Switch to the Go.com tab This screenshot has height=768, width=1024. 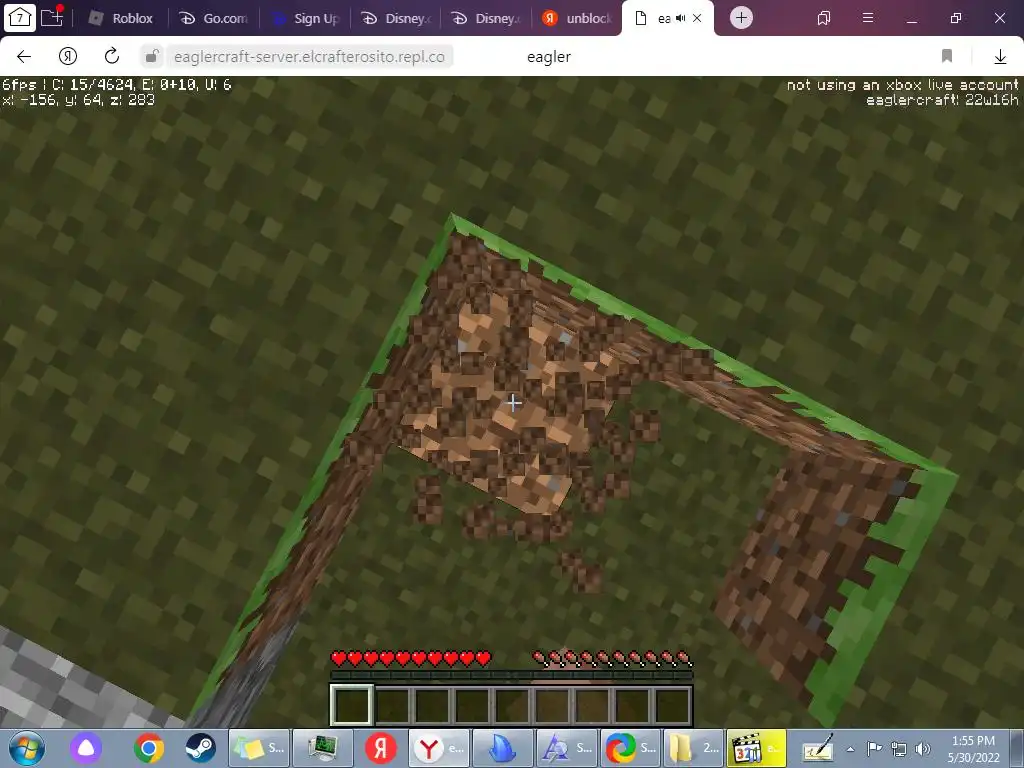point(214,18)
